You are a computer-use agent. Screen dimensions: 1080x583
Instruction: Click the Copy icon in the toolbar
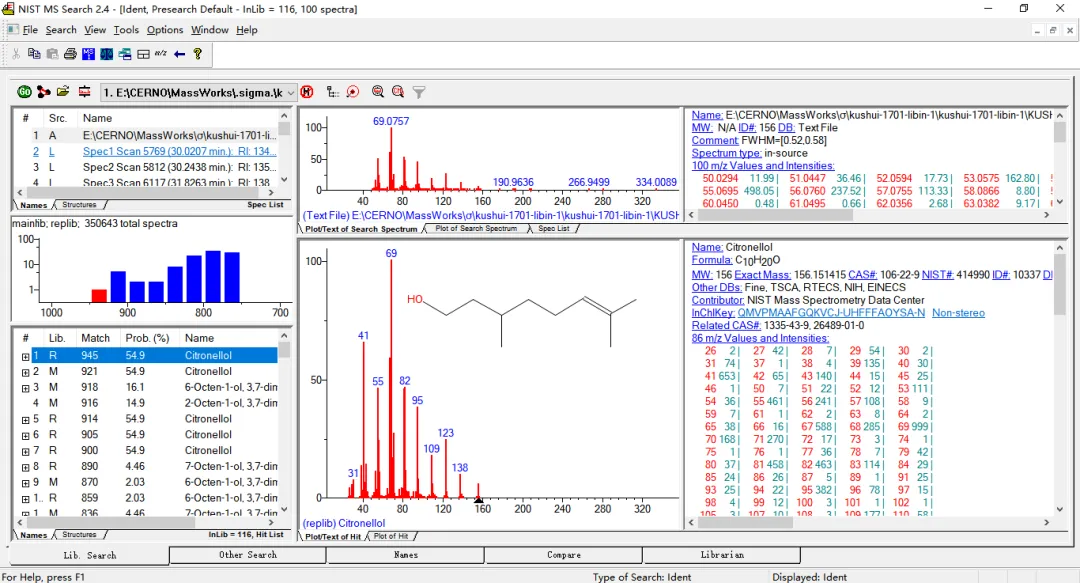35,54
